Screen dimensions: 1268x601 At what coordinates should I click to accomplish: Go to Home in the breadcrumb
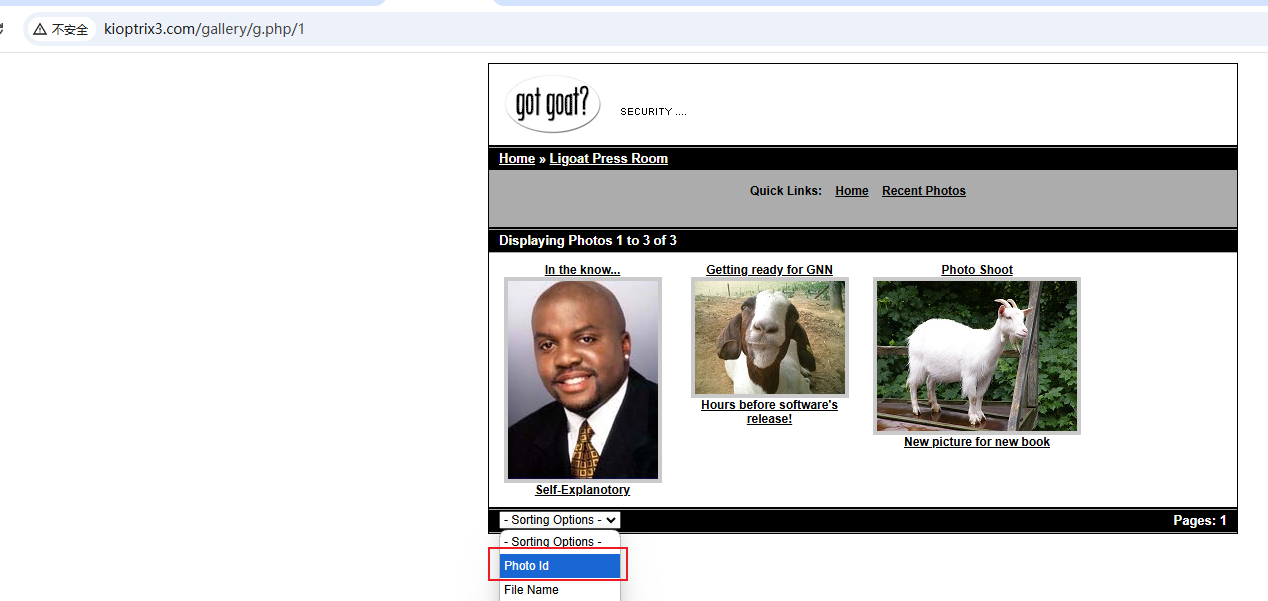(517, 159)
